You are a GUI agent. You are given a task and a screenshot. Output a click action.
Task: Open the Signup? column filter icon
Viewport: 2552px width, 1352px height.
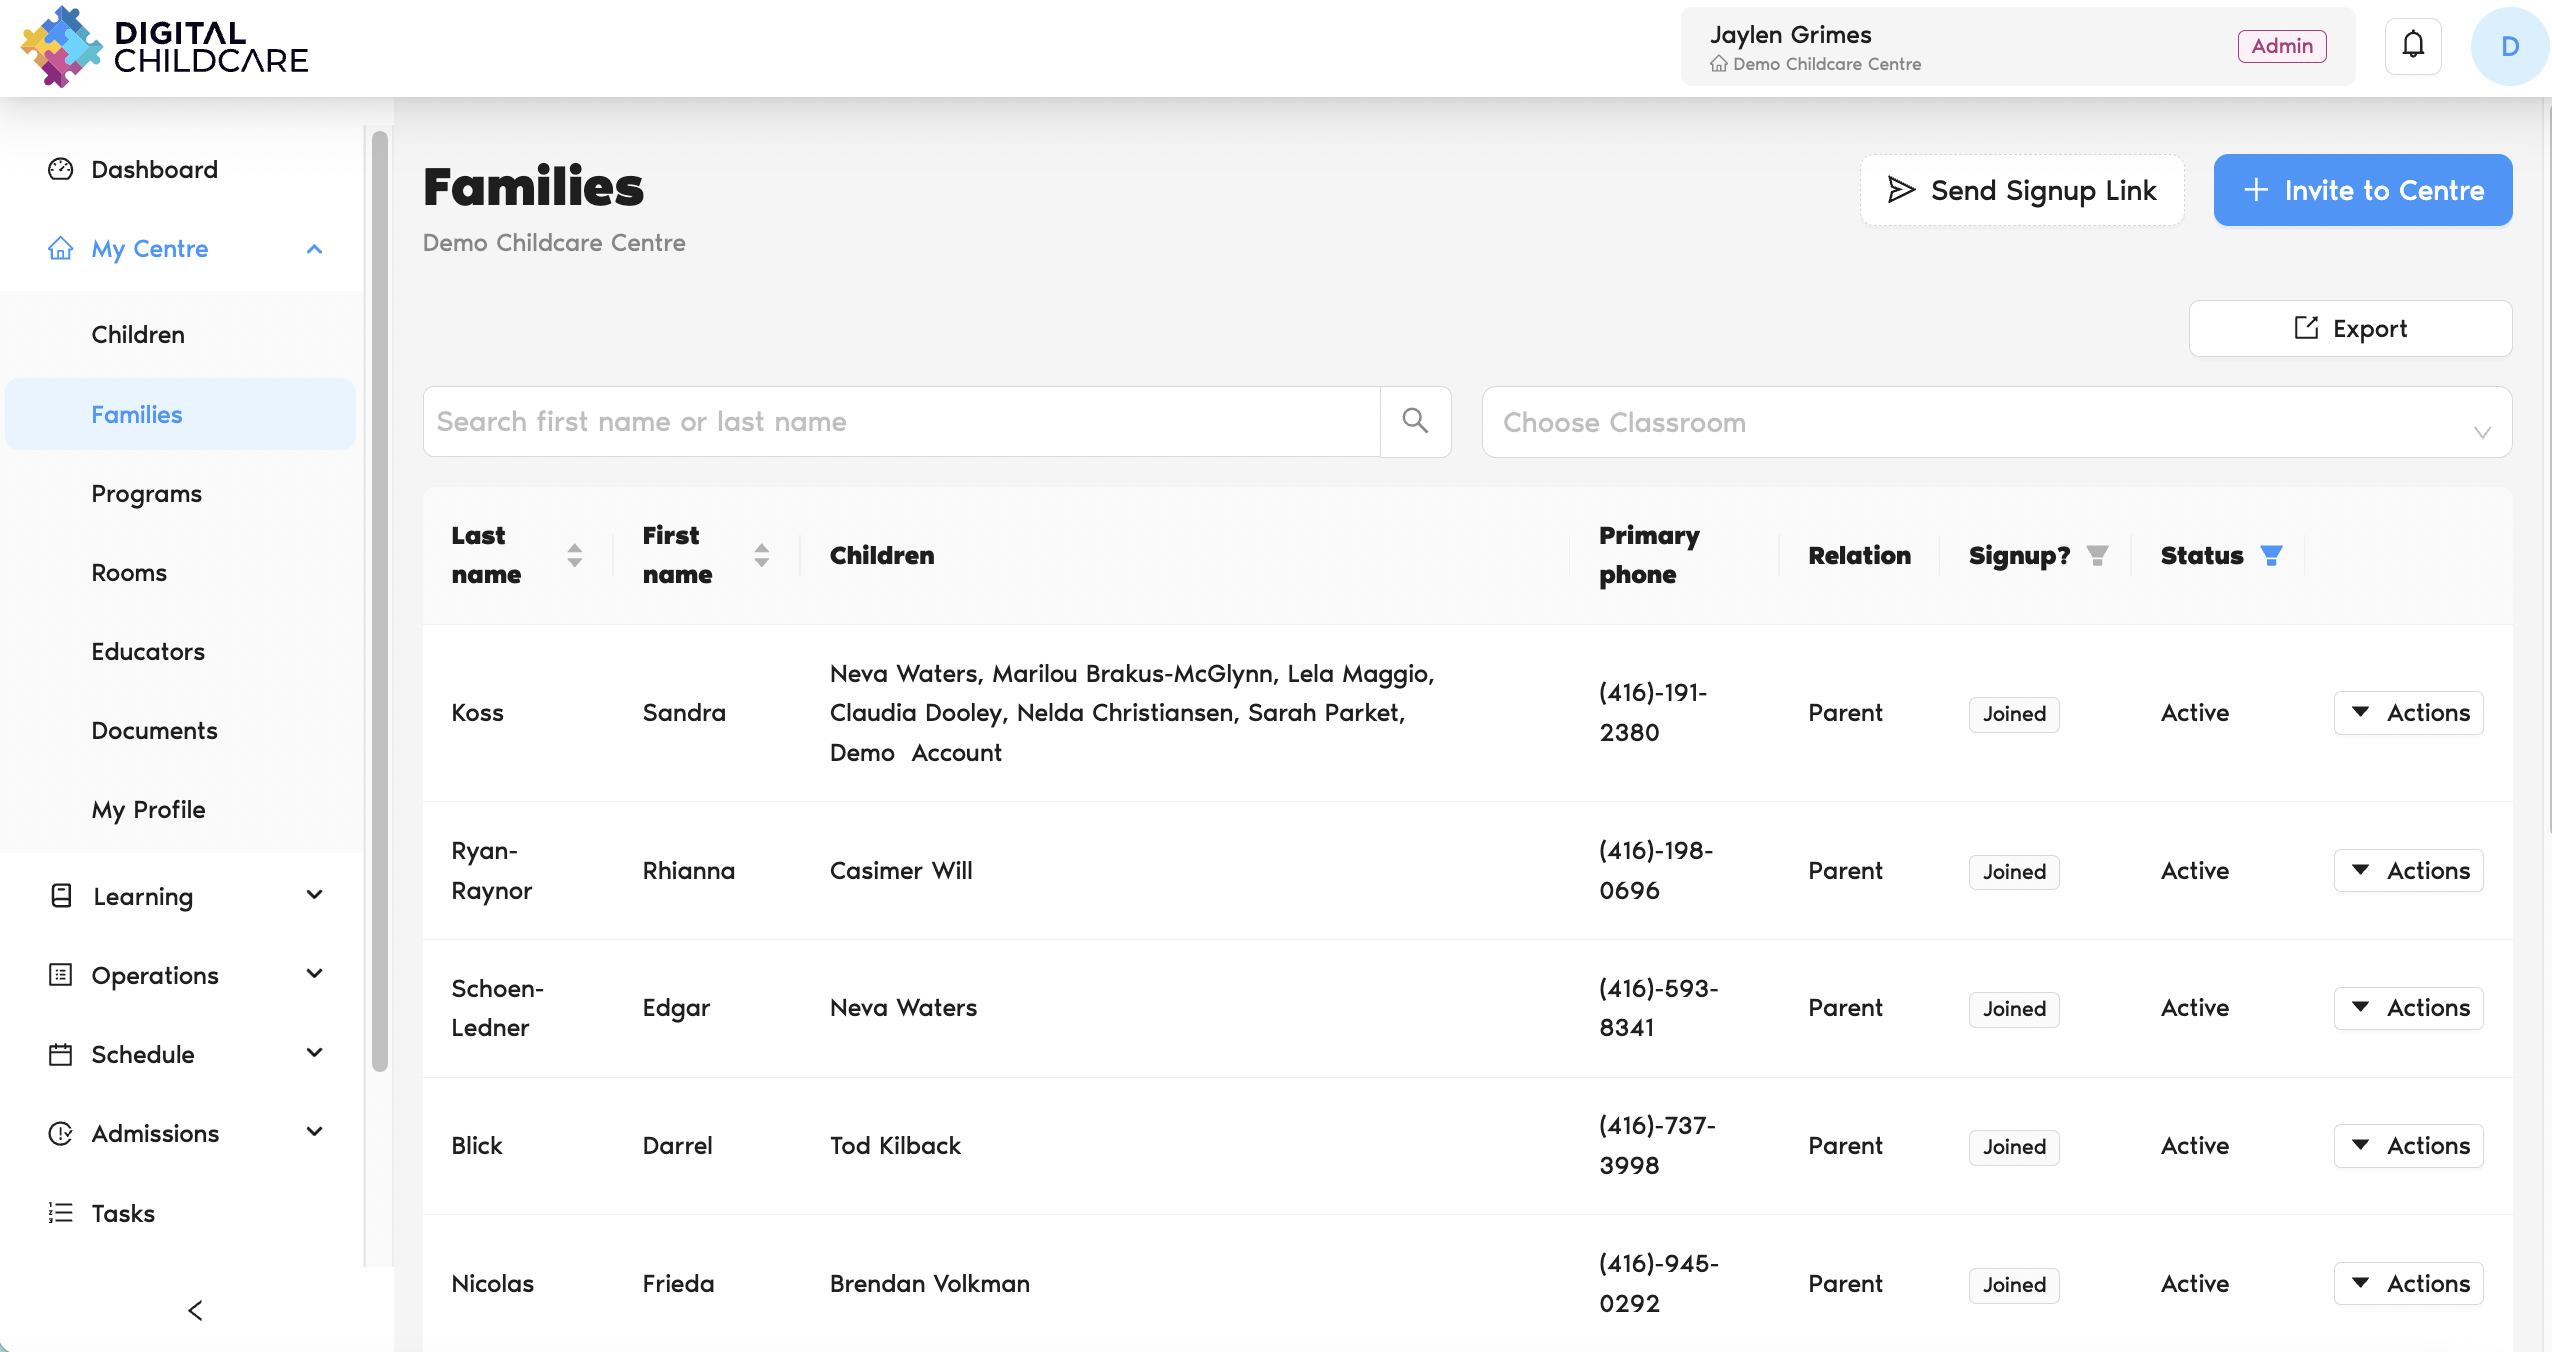(x=2097, y=555)
